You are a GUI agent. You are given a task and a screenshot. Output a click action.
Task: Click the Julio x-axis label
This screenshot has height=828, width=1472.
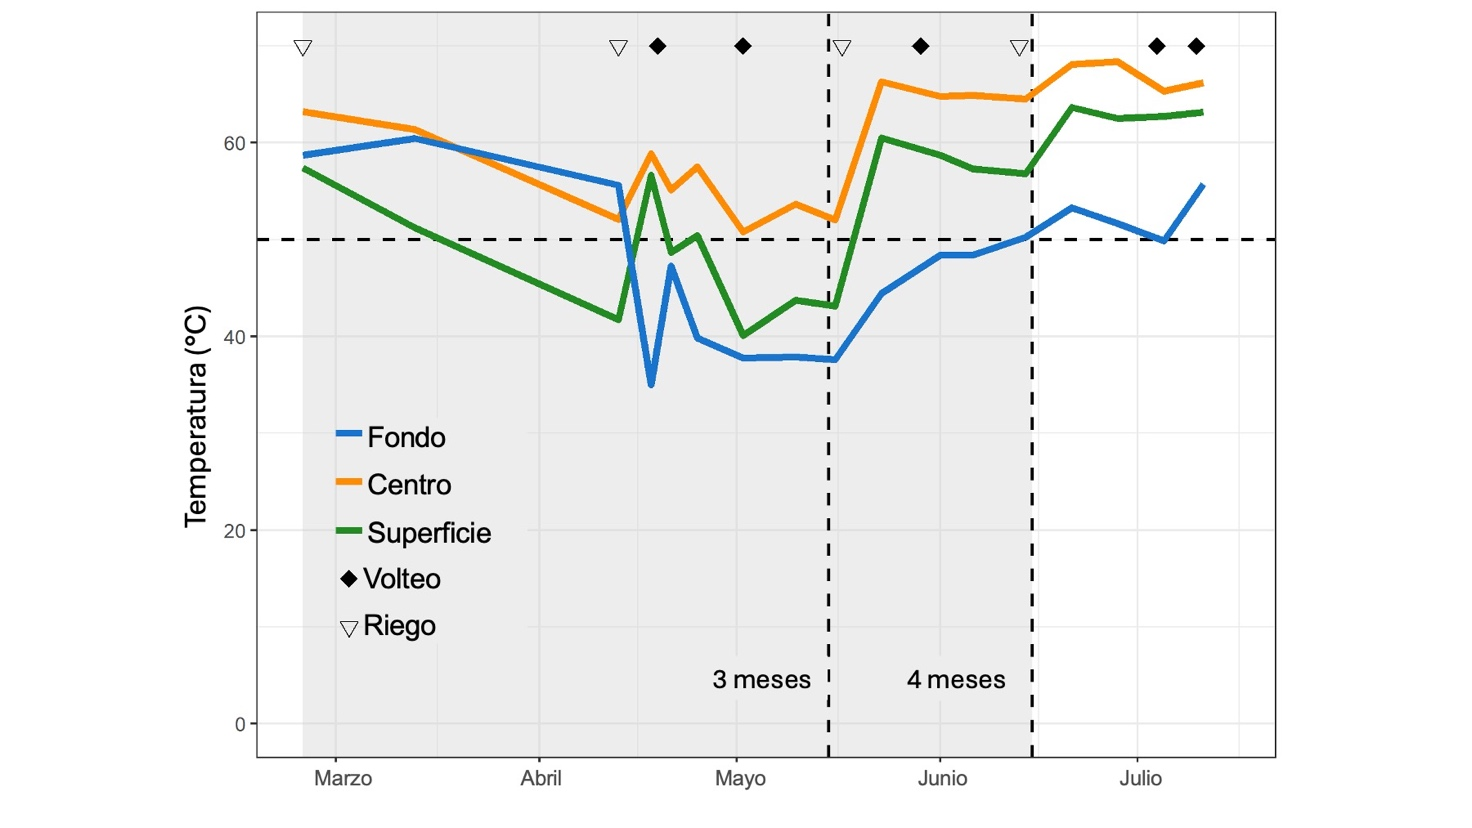pyautogui.click(x=1140, y=779)
